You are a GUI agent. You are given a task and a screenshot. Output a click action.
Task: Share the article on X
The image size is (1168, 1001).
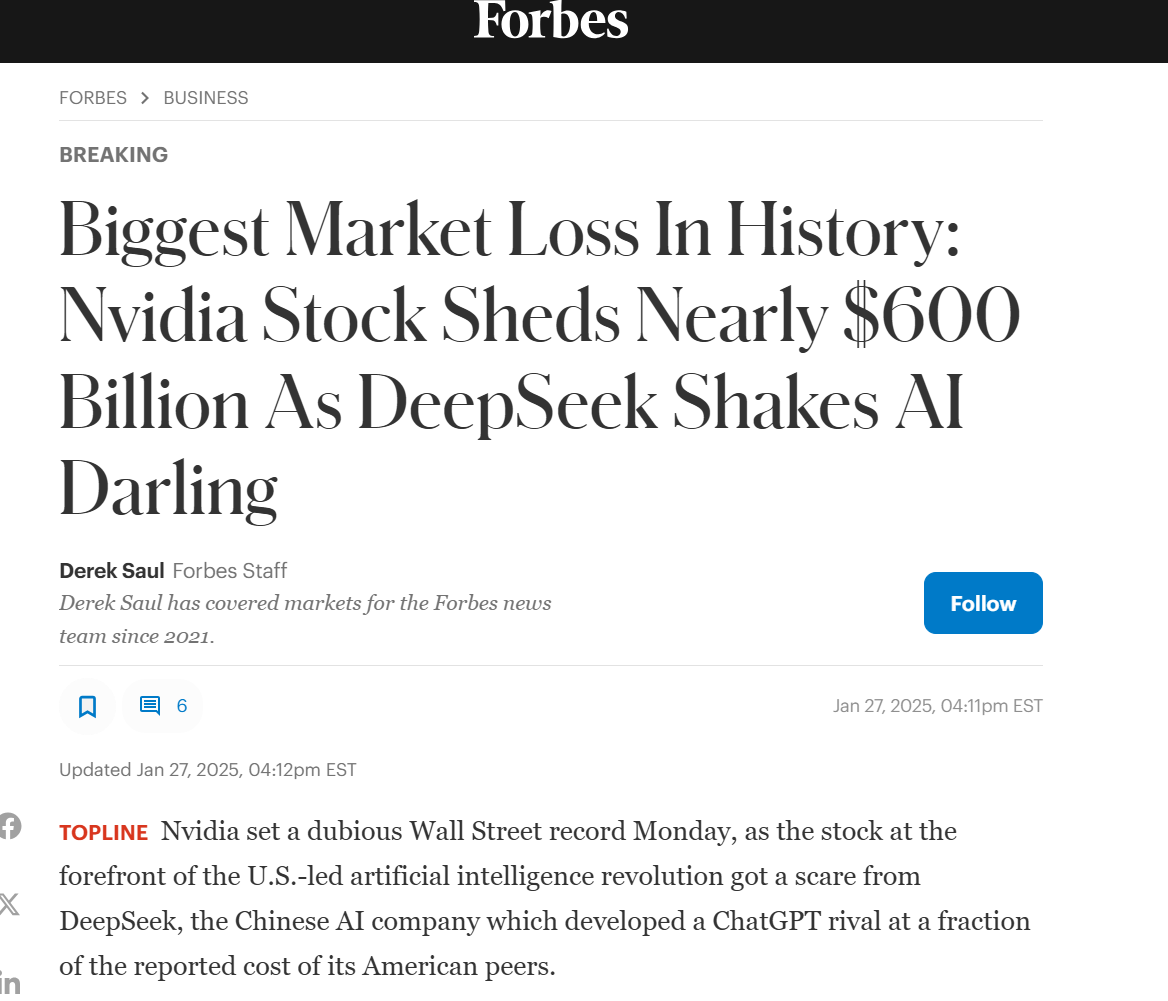tap(9, 905)
